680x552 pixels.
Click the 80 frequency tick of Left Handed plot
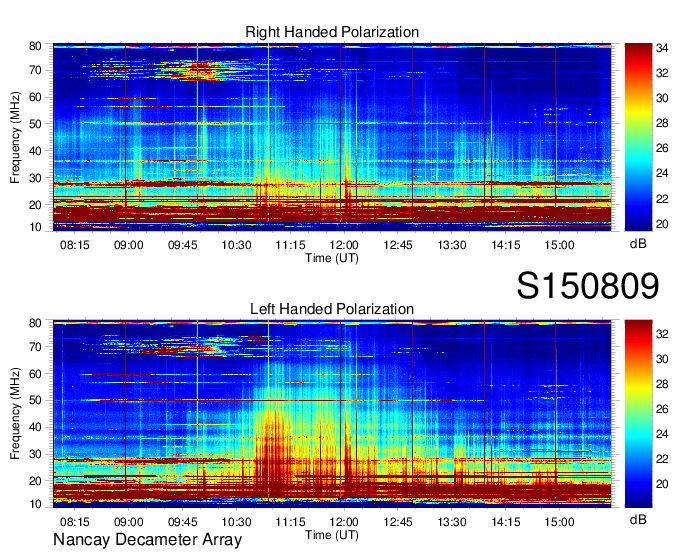35,323
